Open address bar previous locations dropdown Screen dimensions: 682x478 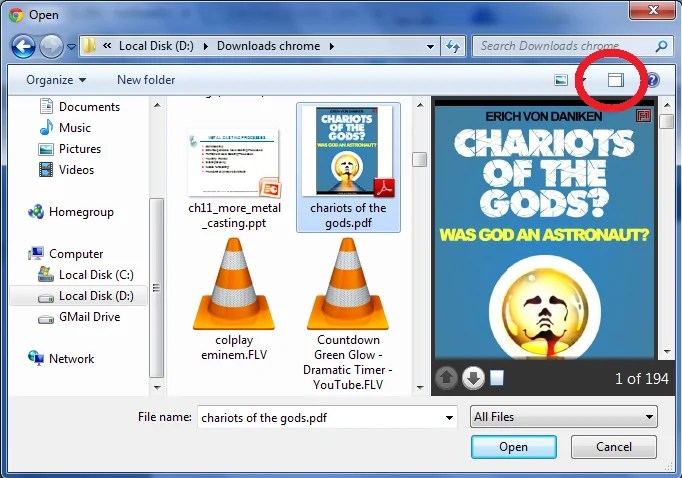430,46
